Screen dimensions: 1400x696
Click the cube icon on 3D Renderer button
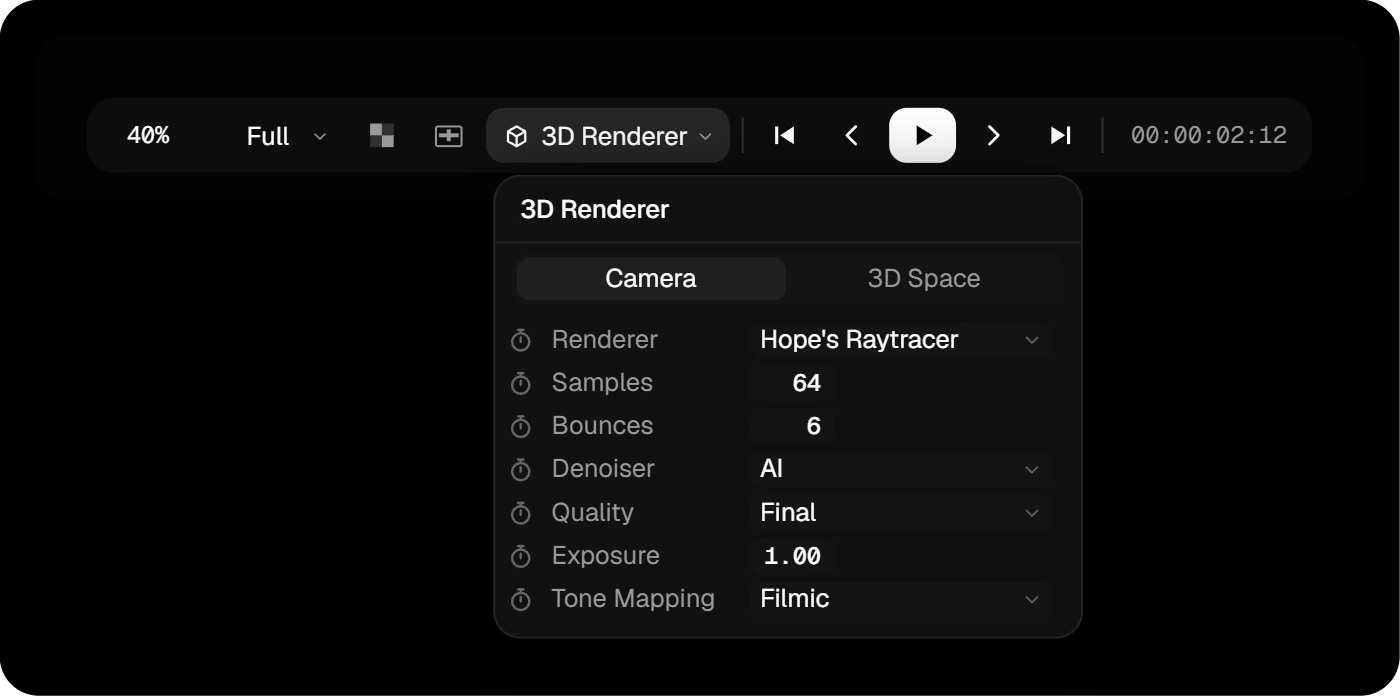pyautogui.click(x=516, y=136)
